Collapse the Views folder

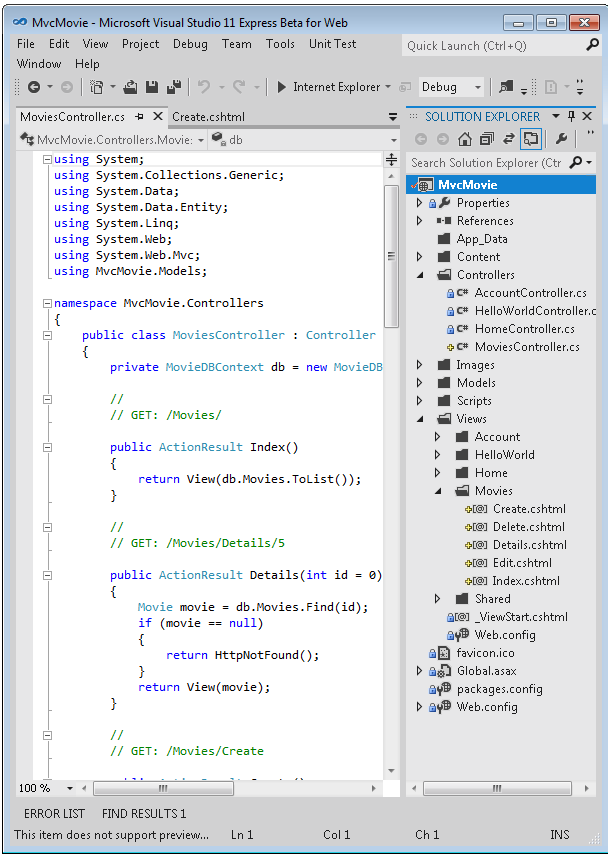pos(420,419)
